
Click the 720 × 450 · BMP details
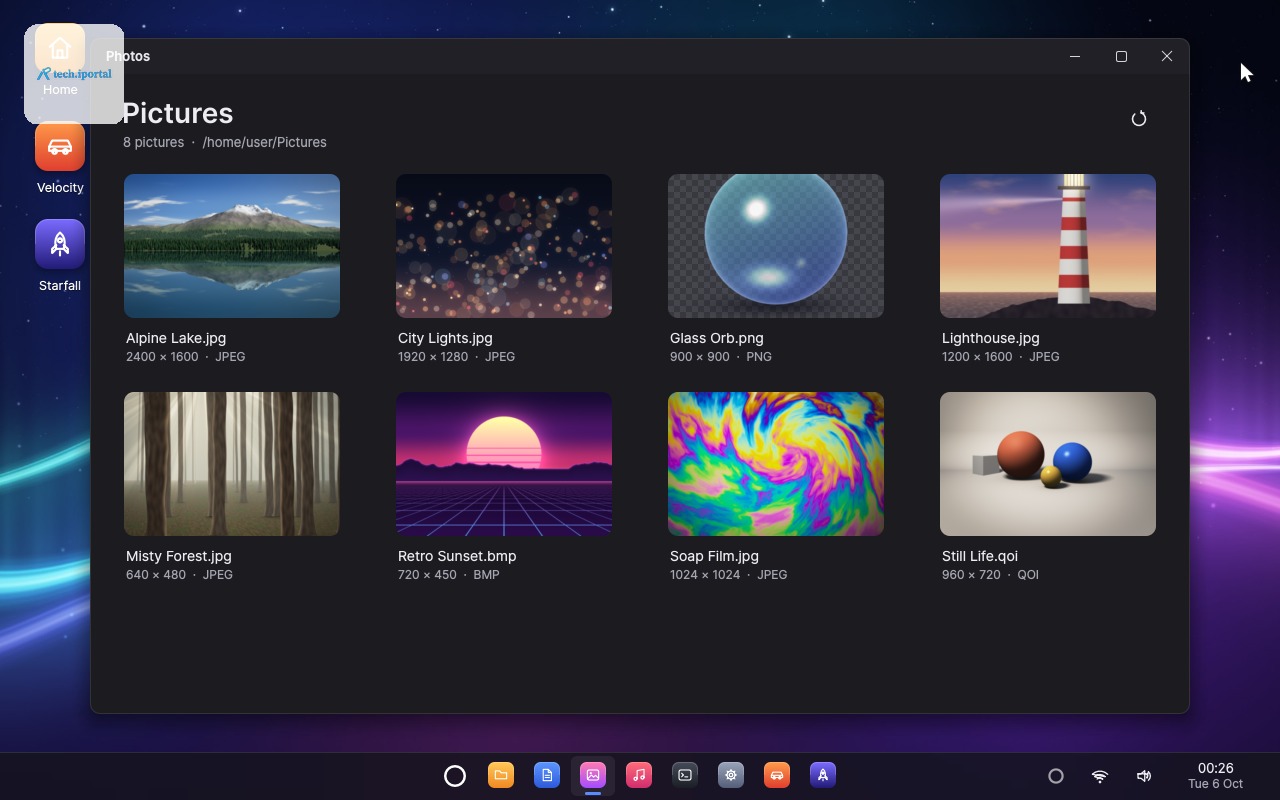pos(449,575)
